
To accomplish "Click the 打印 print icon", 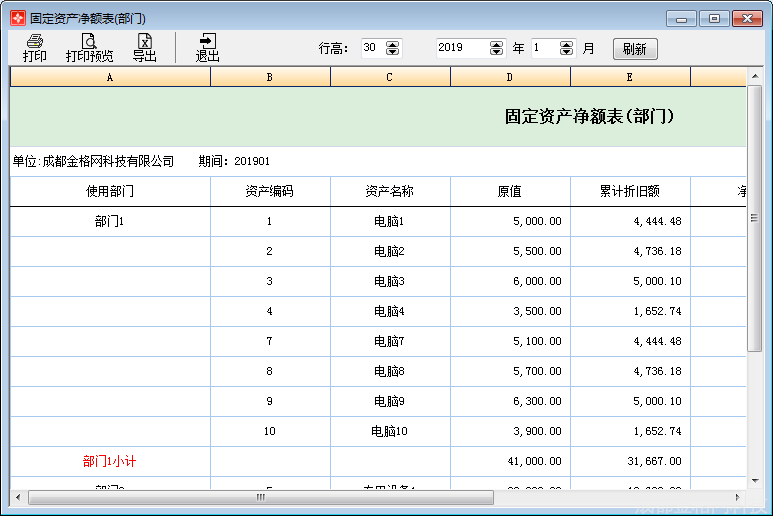I will pyautogui.click(x=34, y=47).
